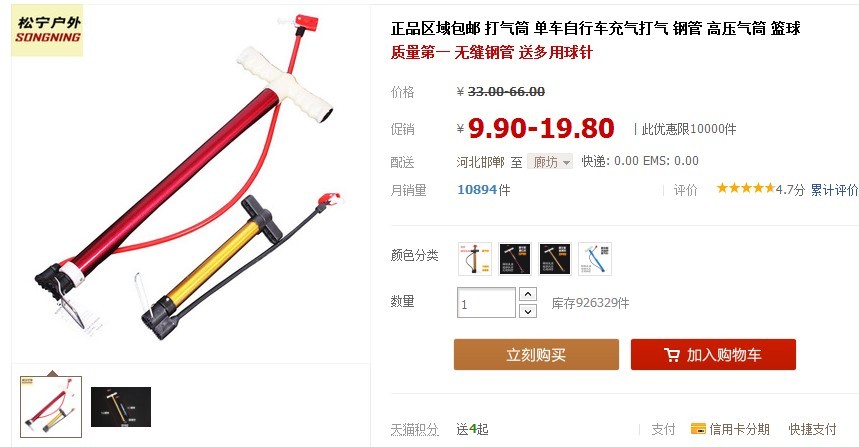This screenshot has width=859, height=447.
Task: Open the 累计评价 reviews link
Action: [x=834, y=190]
